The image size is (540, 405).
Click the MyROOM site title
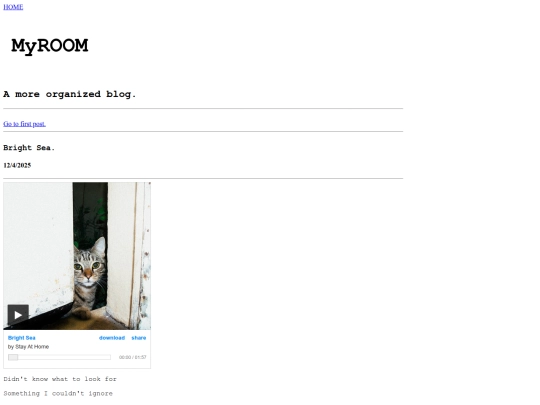[50, 46]
